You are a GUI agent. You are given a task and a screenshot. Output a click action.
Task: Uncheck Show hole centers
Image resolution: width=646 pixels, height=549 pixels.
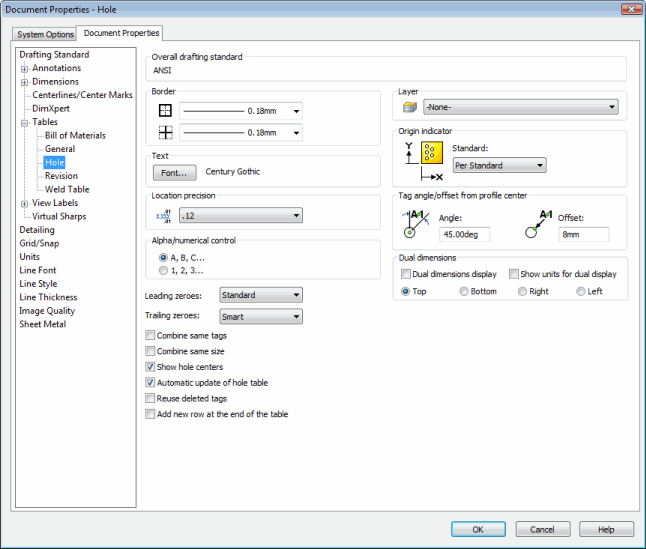pyautogui.click(x=150, y=367)
